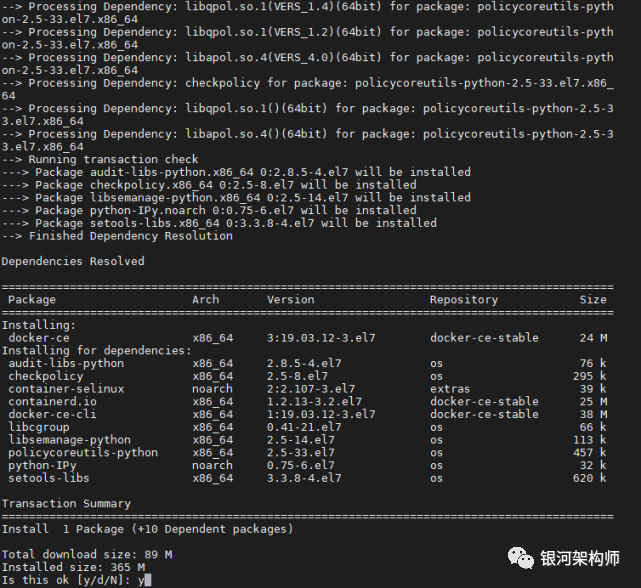Image resolution: width=641 pixels, height=588 pixels.
Task: Select 'checkpolicy' in the dependencies list
Action: tap(45, 376)
